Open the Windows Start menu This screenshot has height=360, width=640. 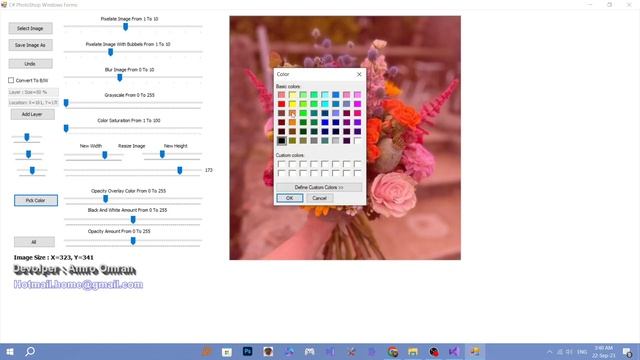10,351
